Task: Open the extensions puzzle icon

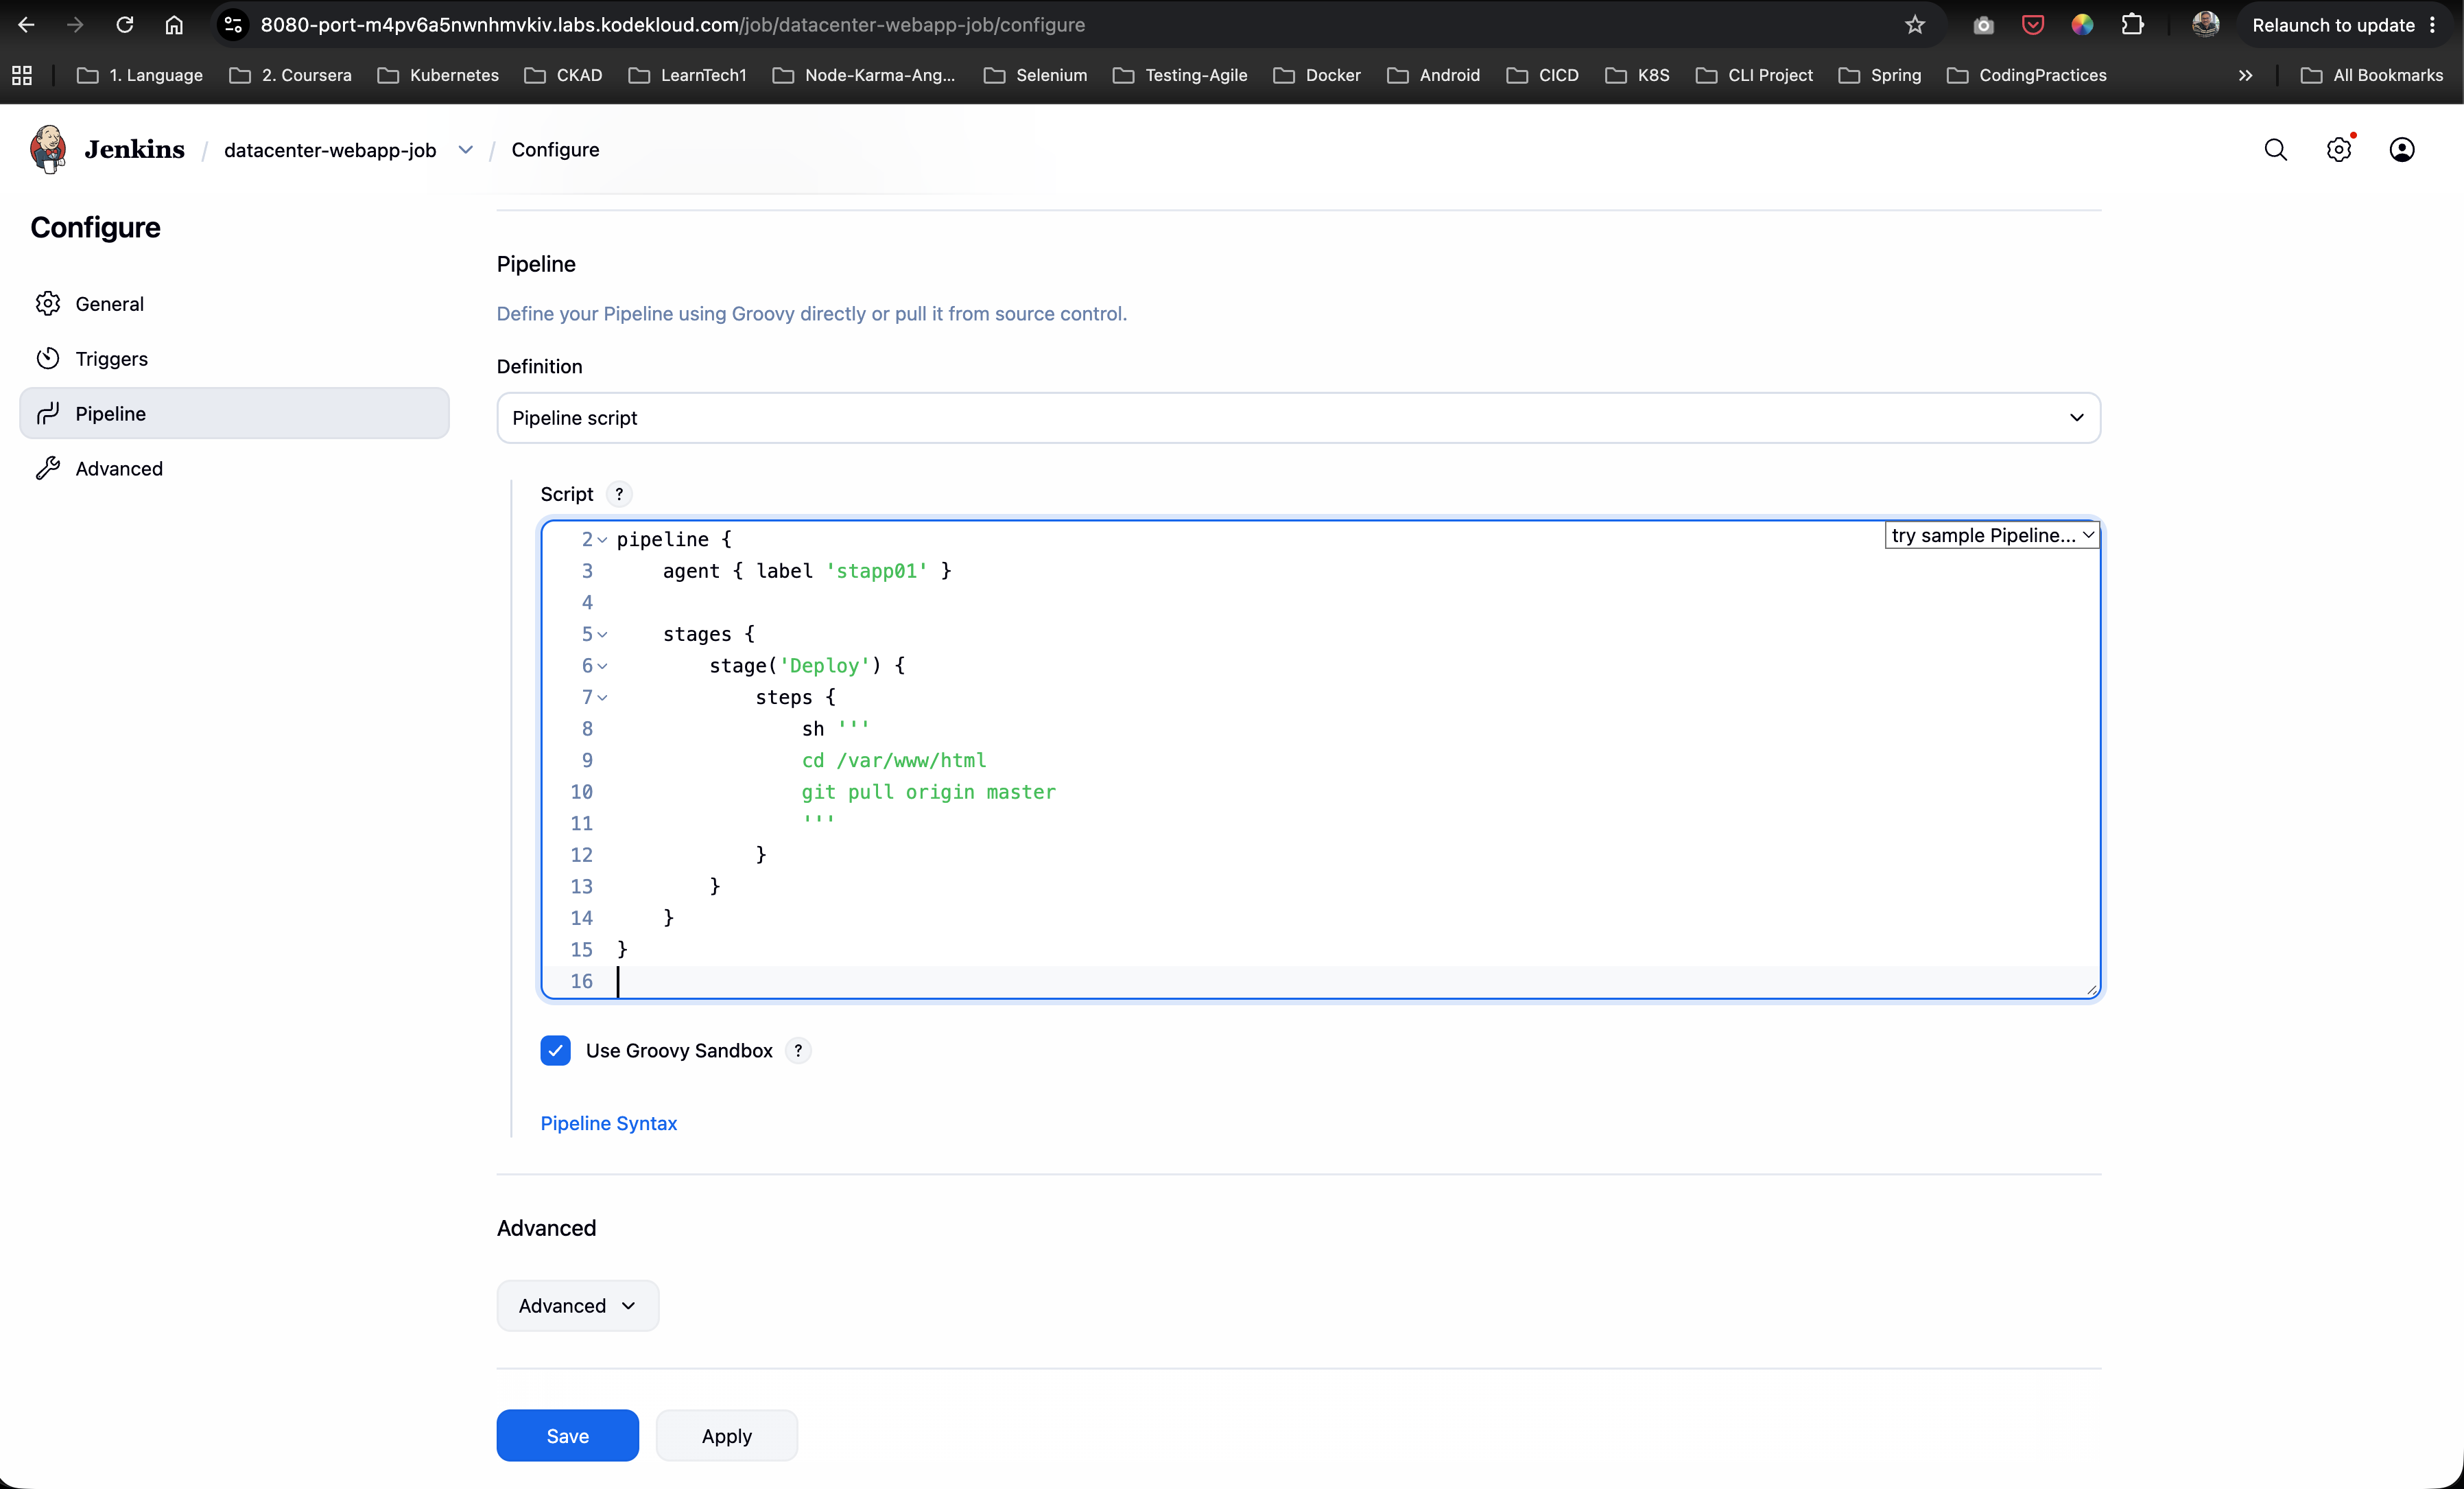Action: pos(2132,25)
